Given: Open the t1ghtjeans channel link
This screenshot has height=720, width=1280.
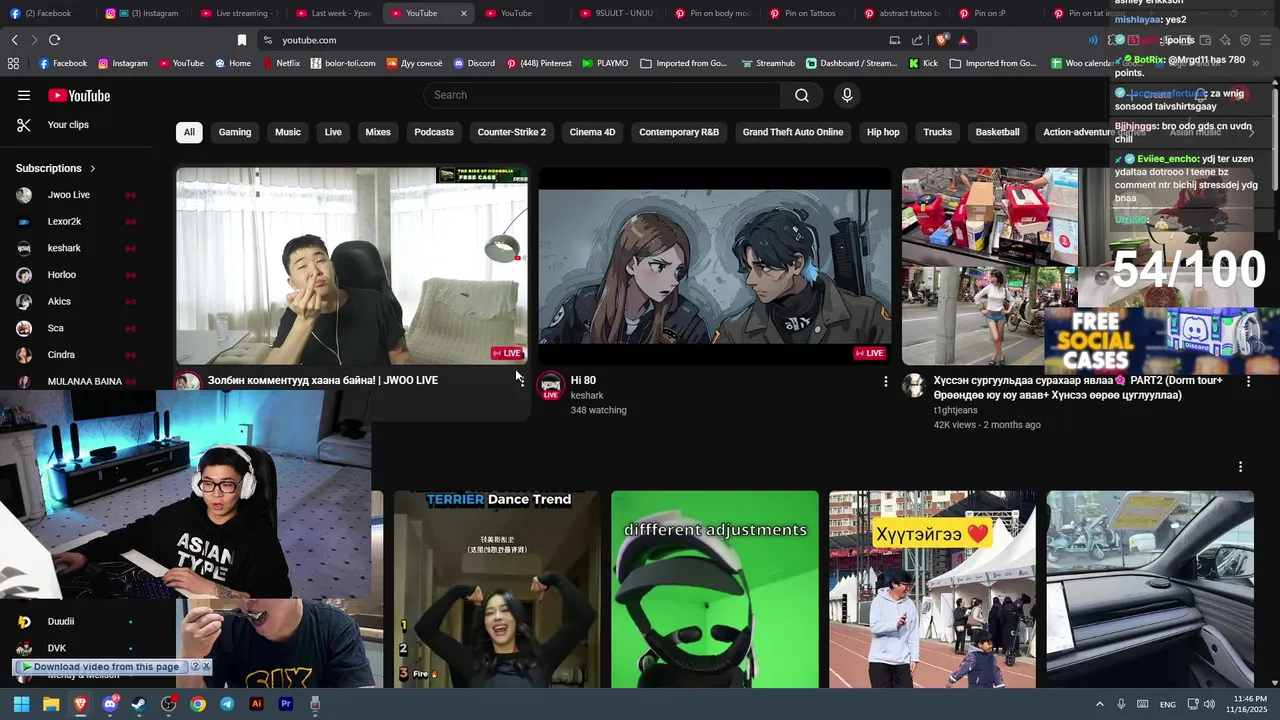Looking at the screenshot, I should coord(955,410).
